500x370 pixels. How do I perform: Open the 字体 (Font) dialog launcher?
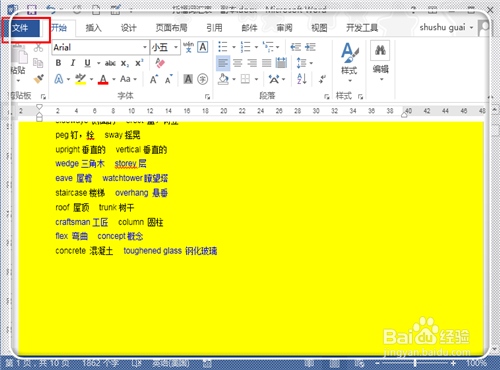[207, 97]
